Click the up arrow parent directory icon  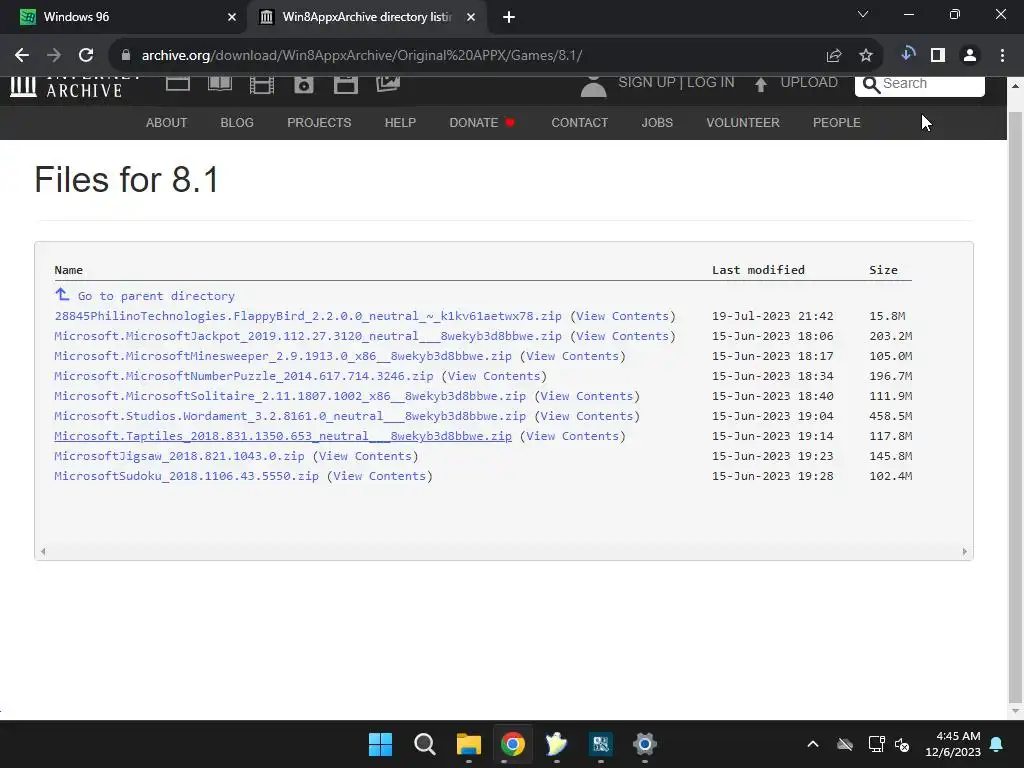click(x=62, y=295)
